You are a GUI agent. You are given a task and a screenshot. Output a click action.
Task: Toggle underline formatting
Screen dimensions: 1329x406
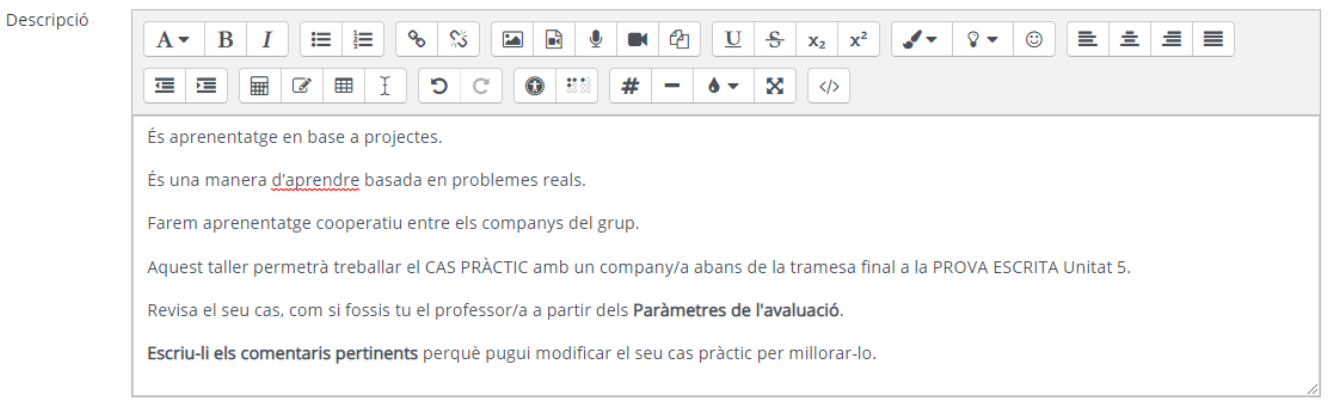coord(732,39)
